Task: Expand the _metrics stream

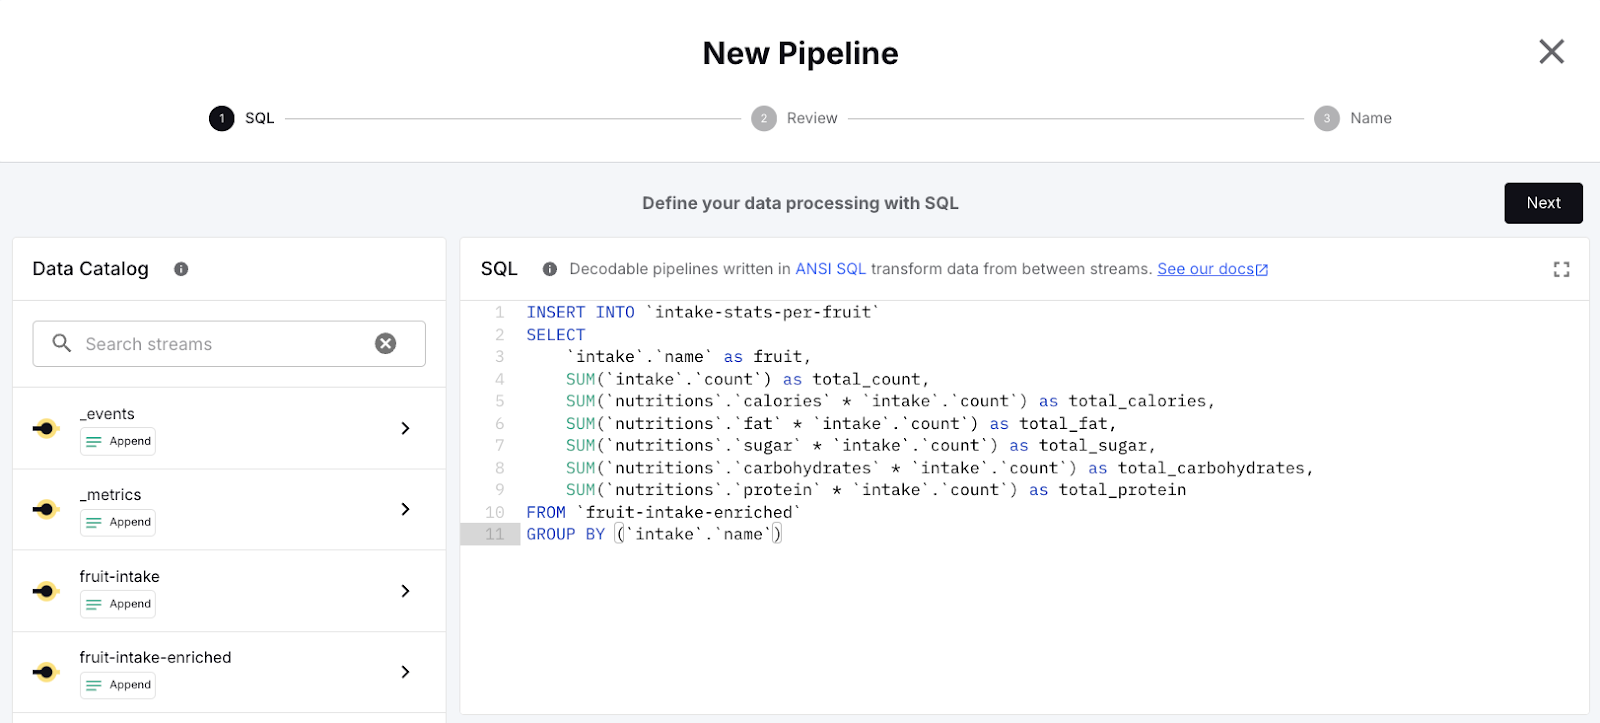Action: pos(405,509)
